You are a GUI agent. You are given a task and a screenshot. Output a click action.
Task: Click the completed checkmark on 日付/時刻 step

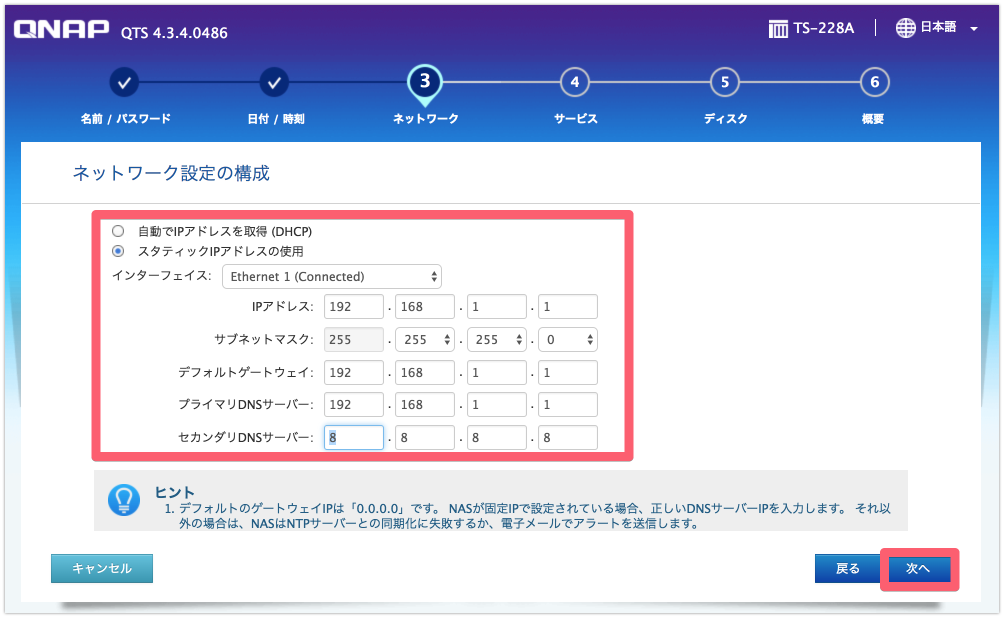274,83
